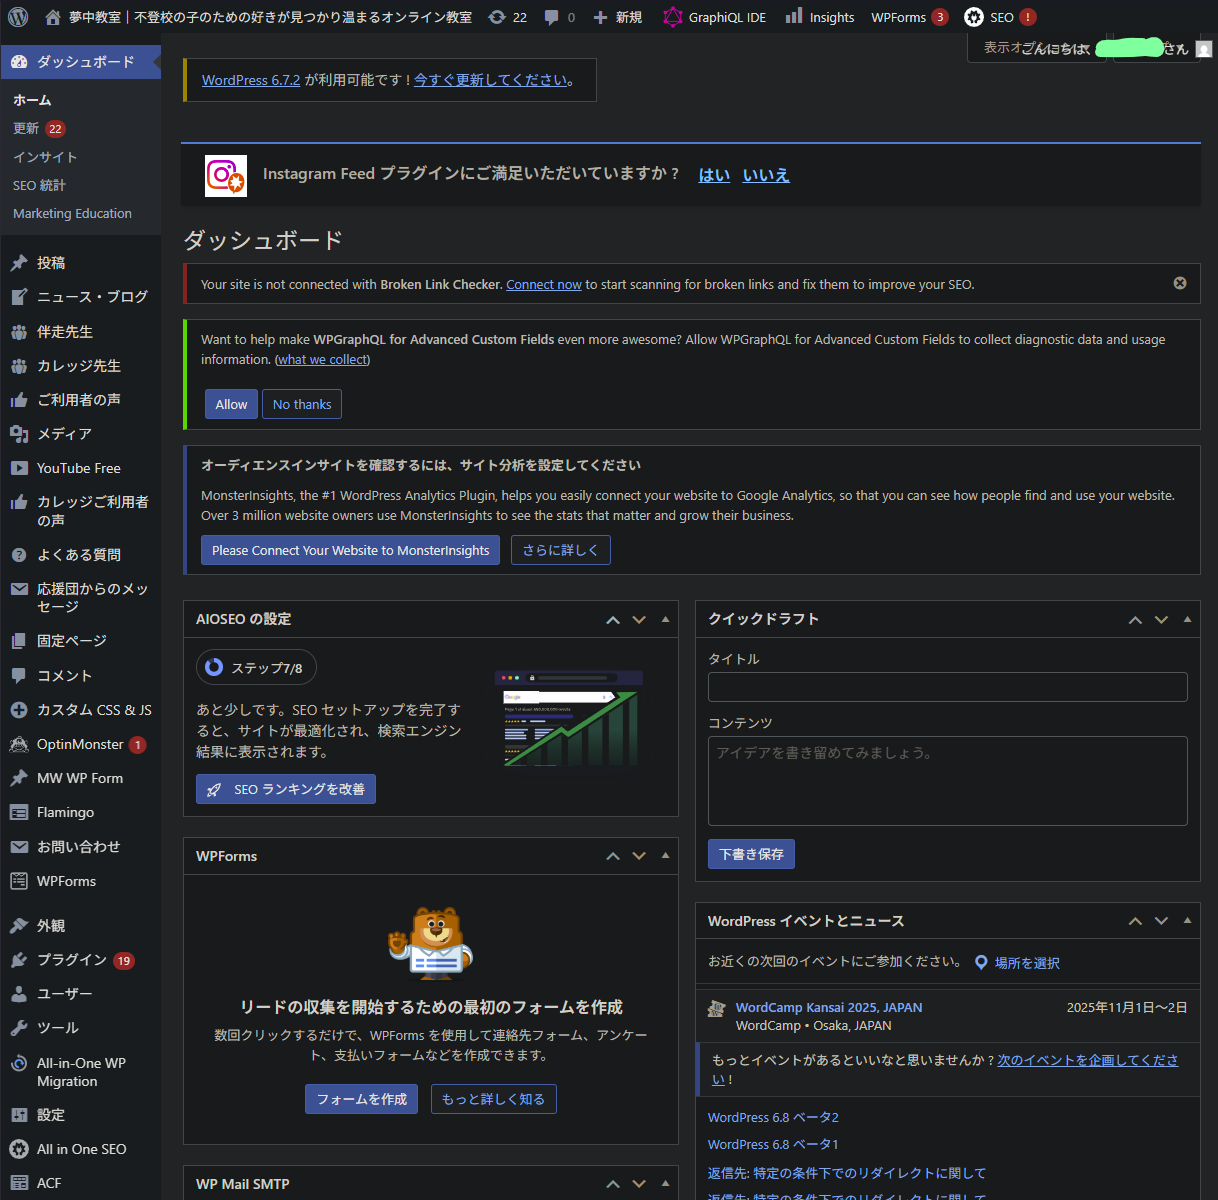This screenshot has width=1218, height=1200.
Task: Open 設定 from the sidebar menu
Action: (x=48, y=1114)
